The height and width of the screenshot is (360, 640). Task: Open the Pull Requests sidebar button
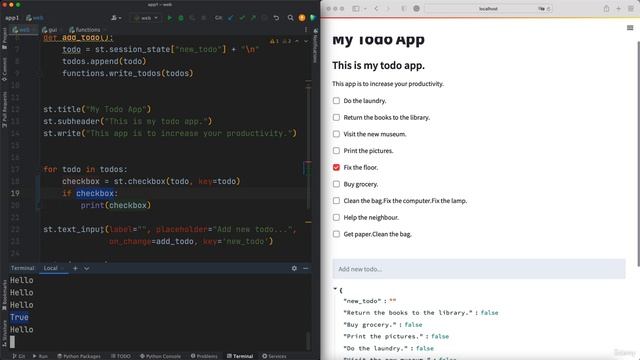(4, 109)
